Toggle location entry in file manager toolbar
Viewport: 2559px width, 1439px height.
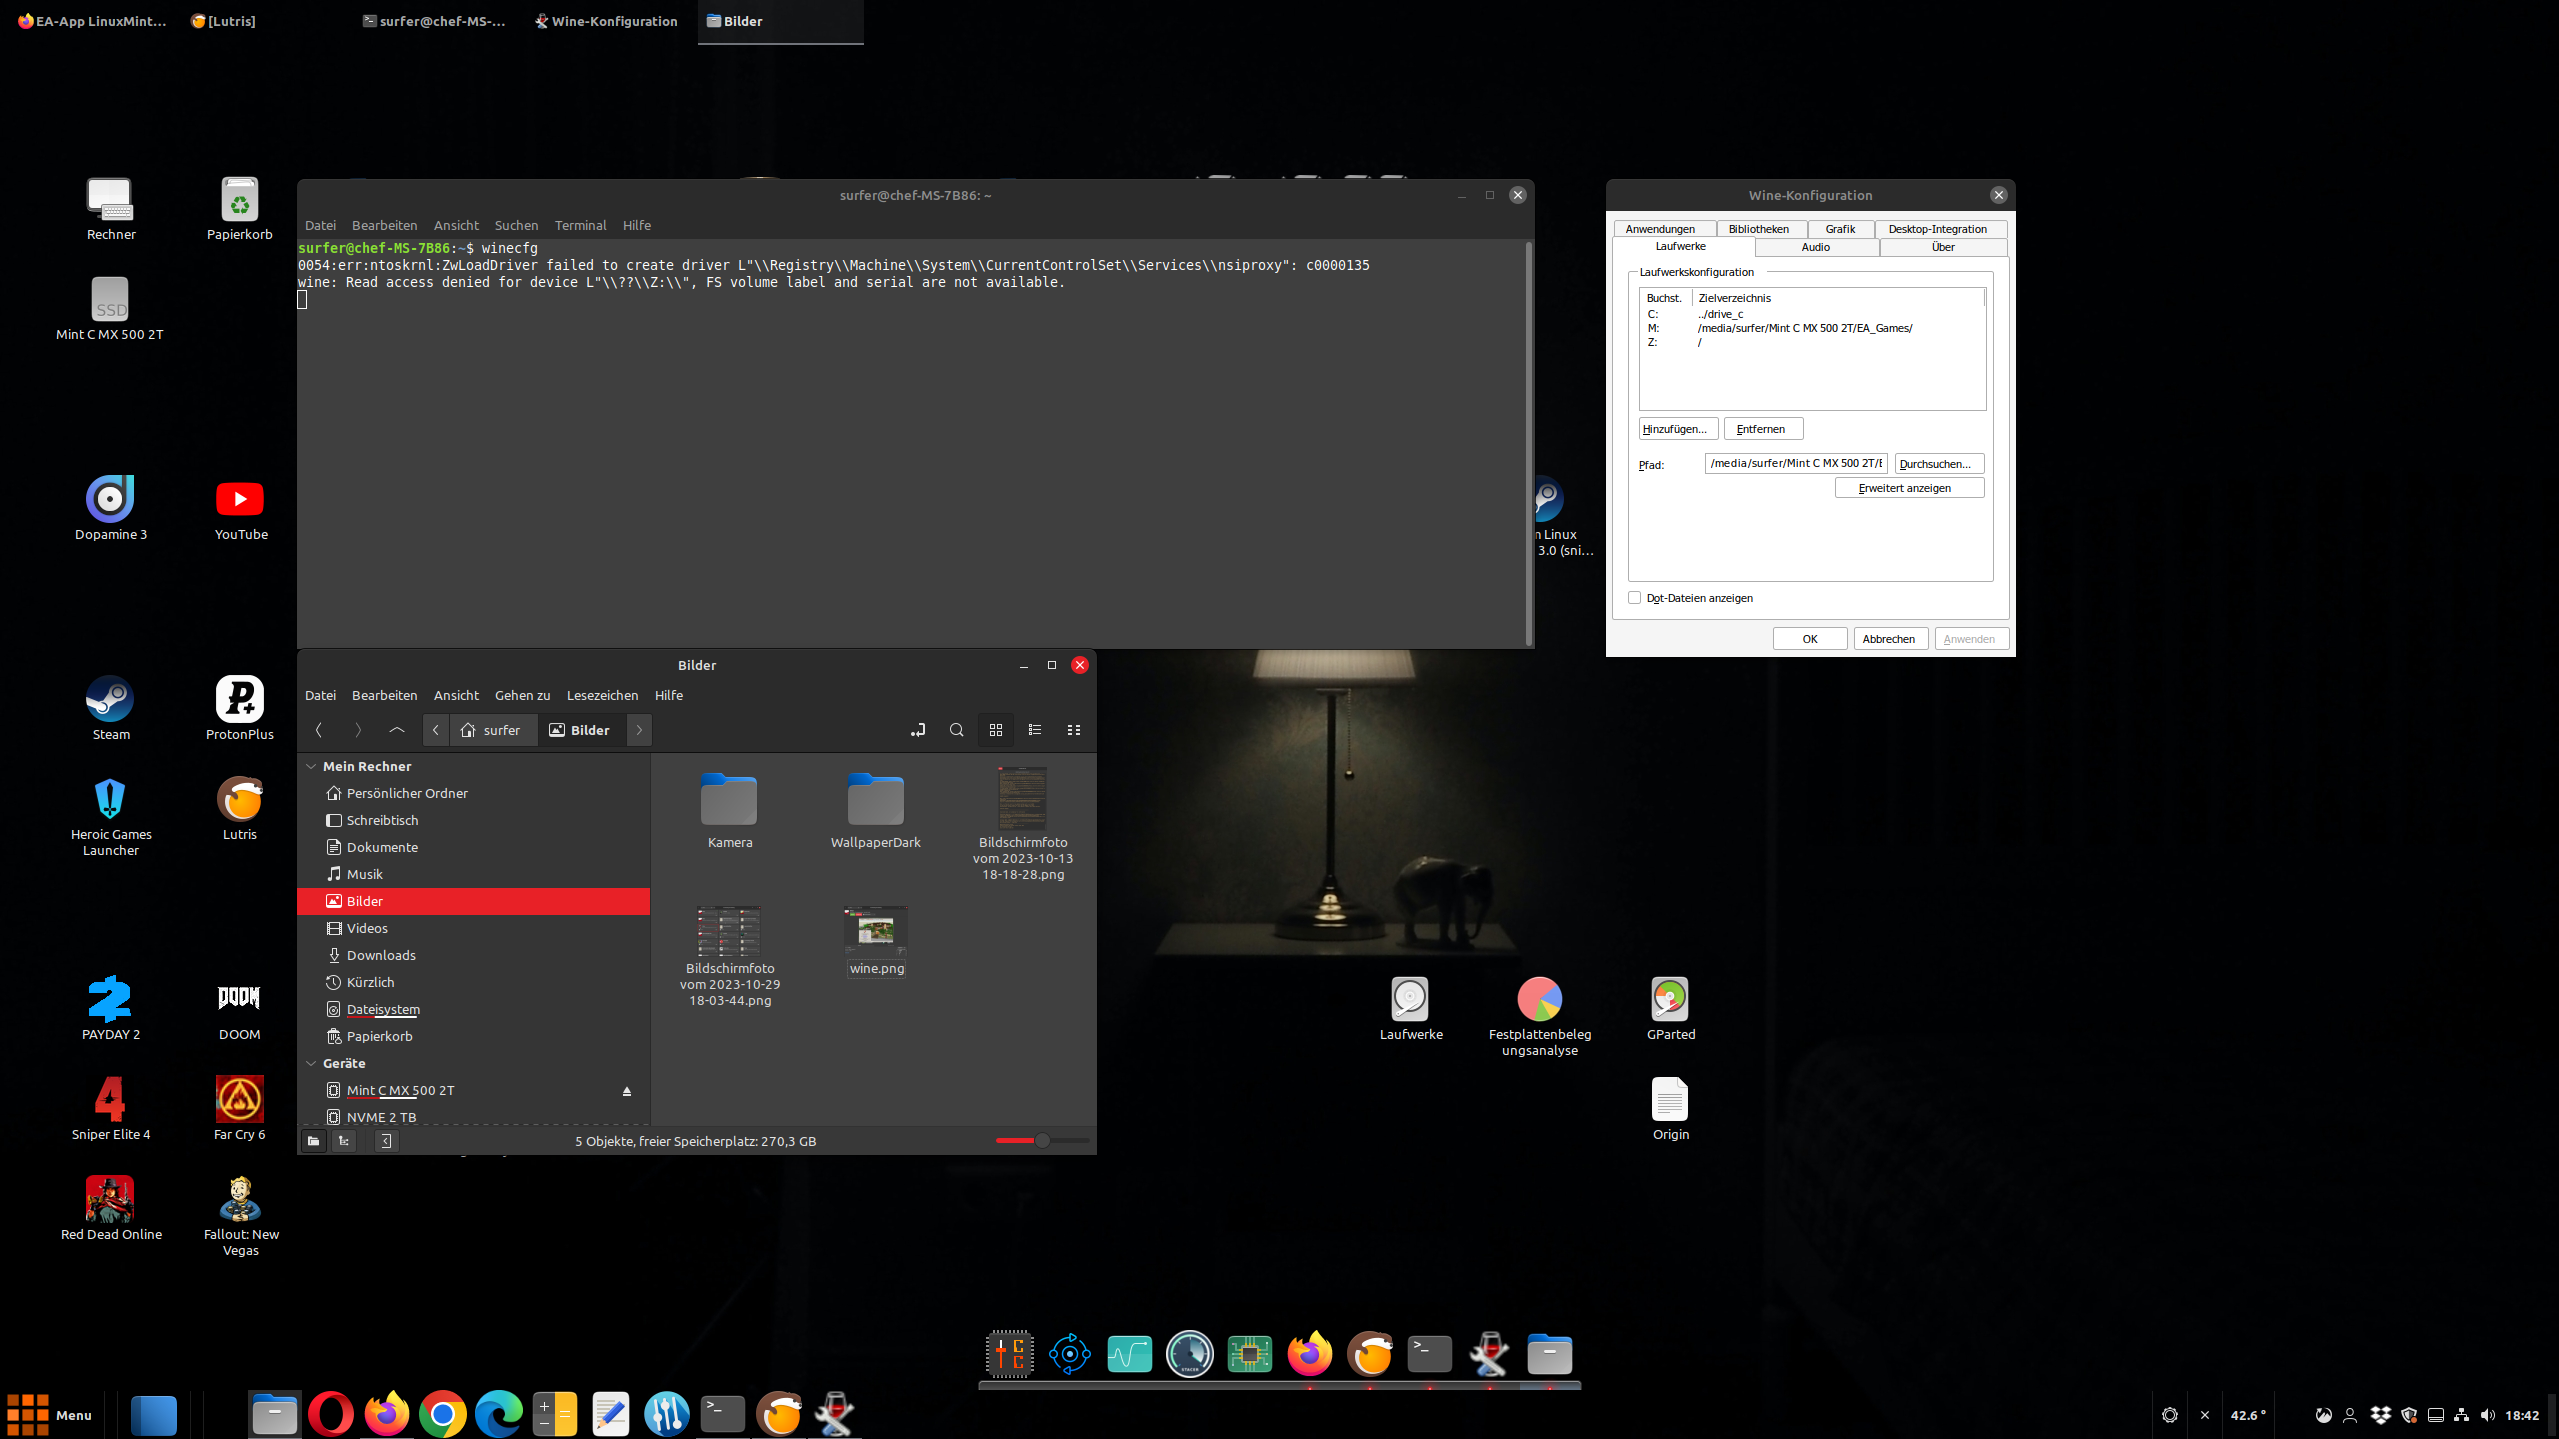[918, 730]
